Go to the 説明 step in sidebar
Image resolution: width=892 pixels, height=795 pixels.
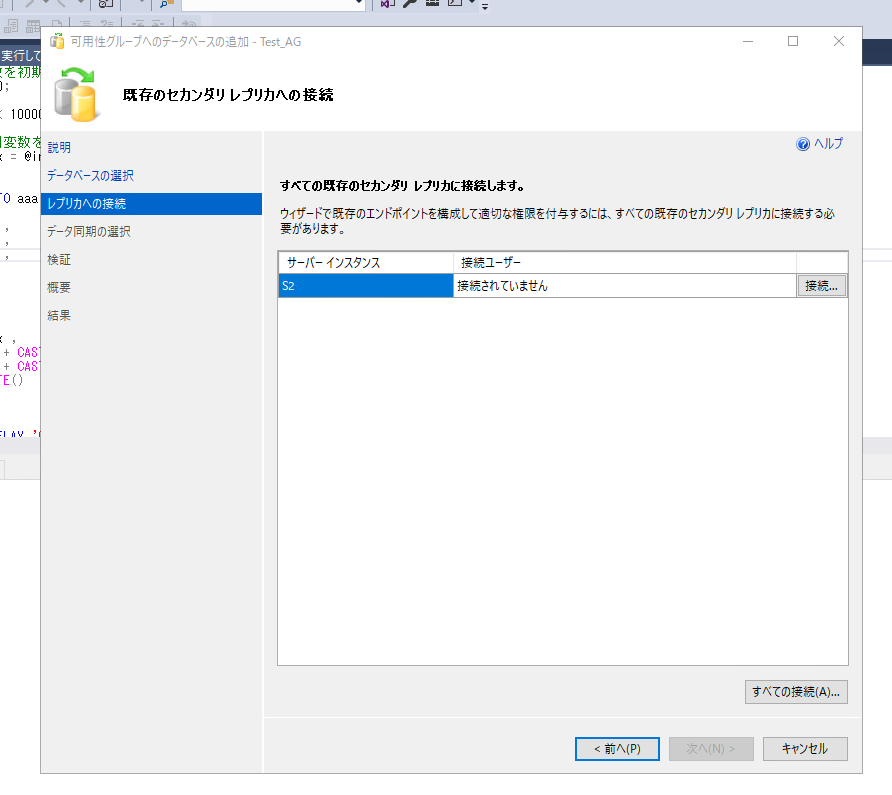[x=59, y=147]
